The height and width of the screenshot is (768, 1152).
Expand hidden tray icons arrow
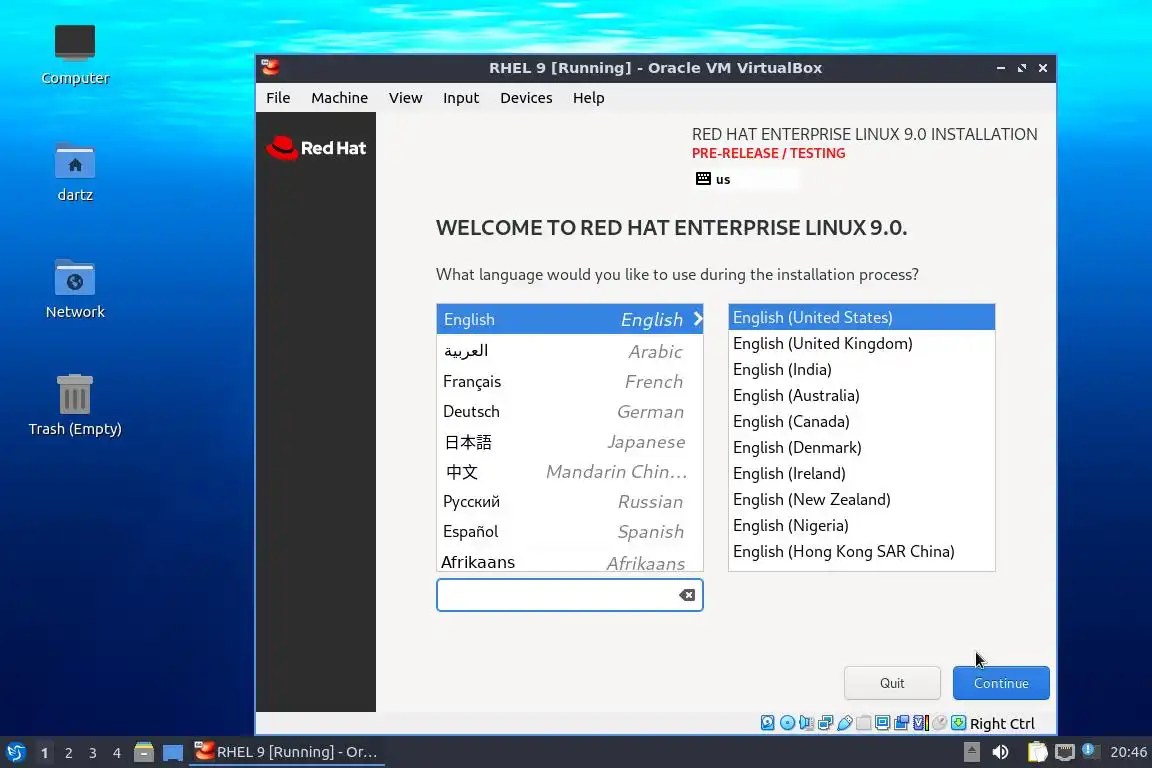pyautogui.click(x=971, y=752)
